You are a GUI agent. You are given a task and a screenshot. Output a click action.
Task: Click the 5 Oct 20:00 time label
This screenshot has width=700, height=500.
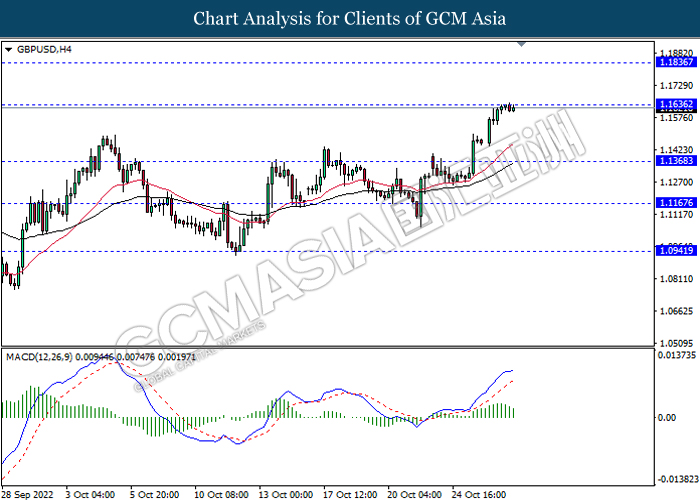point(154,495)
